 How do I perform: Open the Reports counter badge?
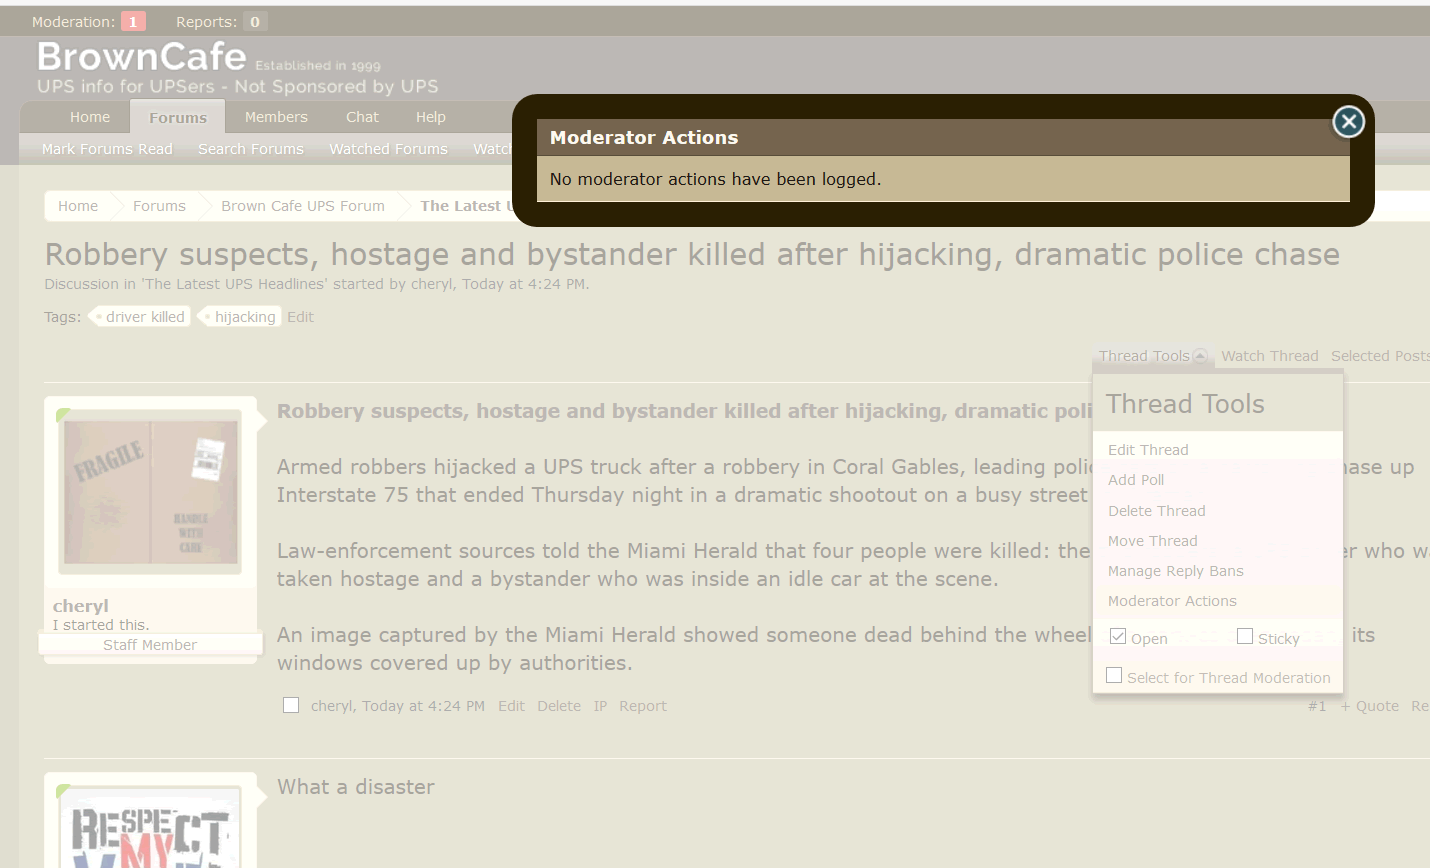click(255, 22)
